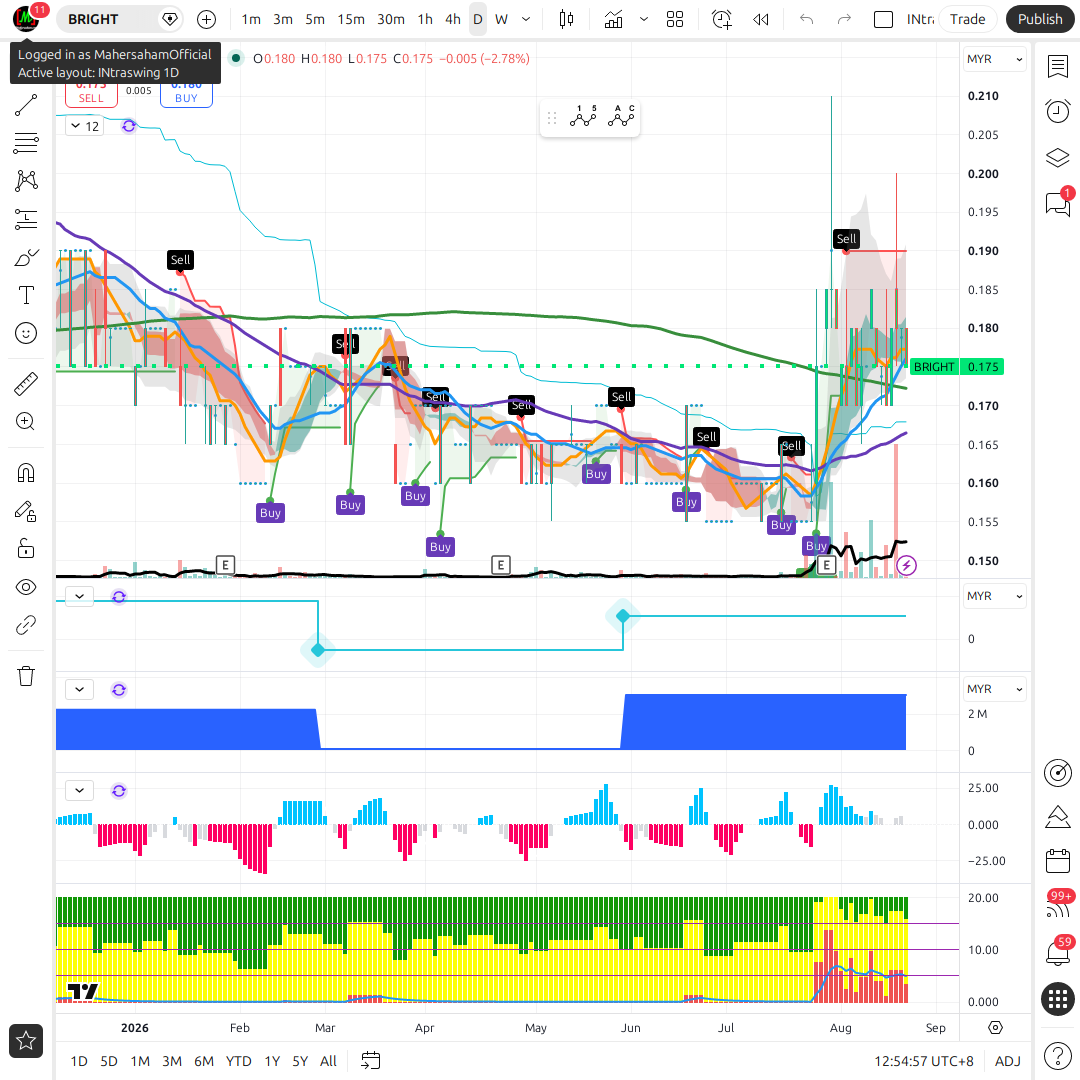Toggle ADJ adjusted data
The image size is (1080, 1080).
[1008, 1061]
